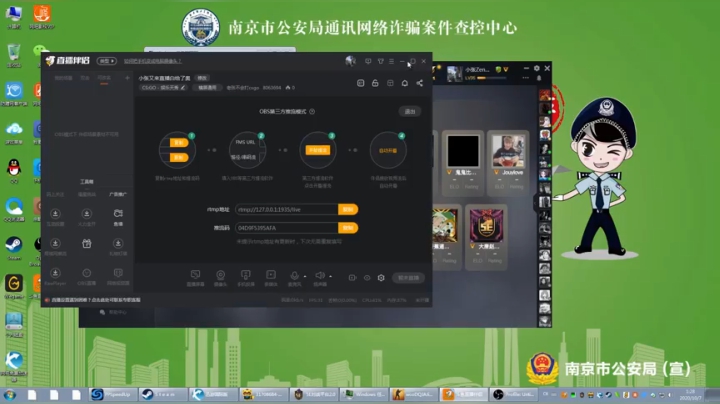This screenshot has width=720, height=404.
Task: Click the unlock icon in stream header
Action: pyautogui.click(x=375, y=83)
